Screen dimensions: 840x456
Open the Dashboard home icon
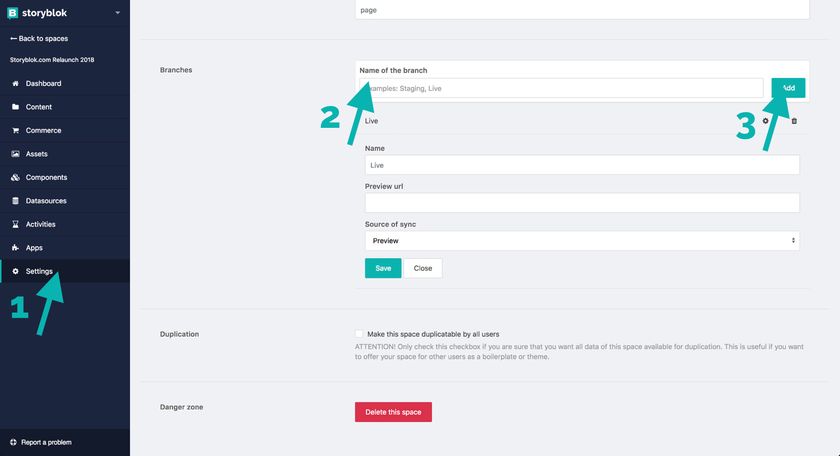point(15,84)
